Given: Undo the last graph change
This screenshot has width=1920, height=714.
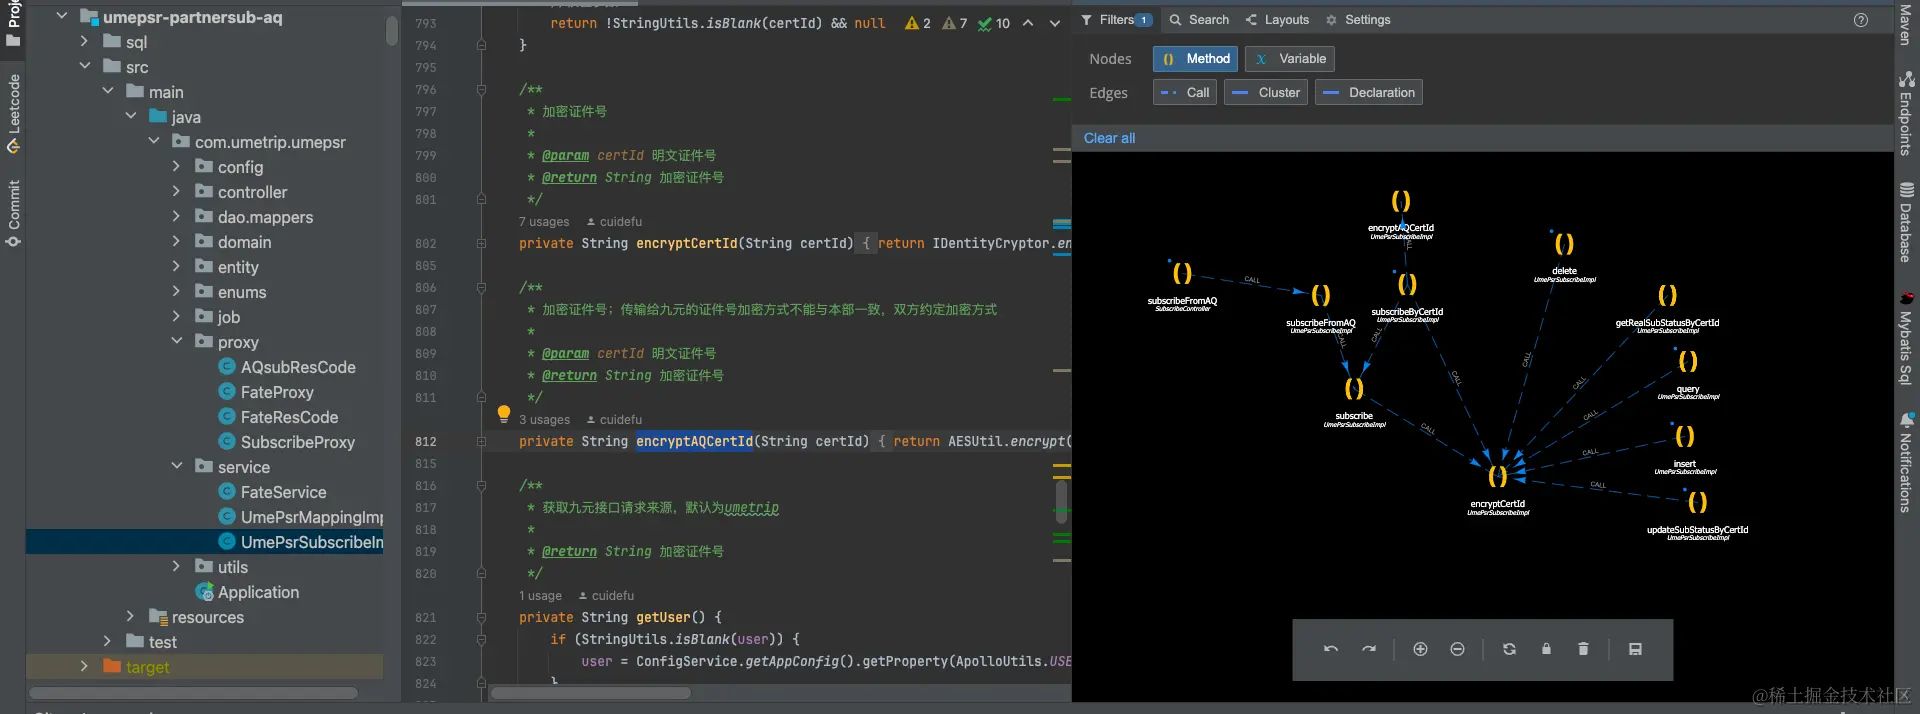Looking at the screenshot, I should 1331,649.
